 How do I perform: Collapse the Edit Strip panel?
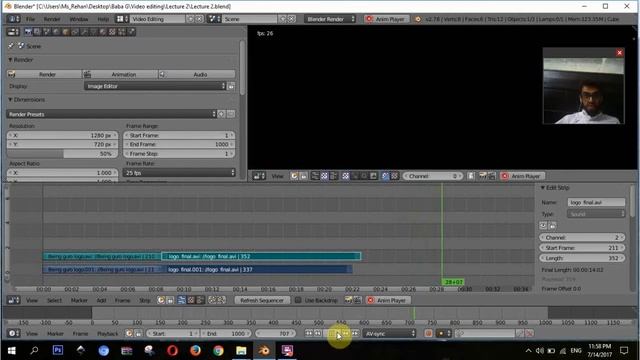[543, 188]
